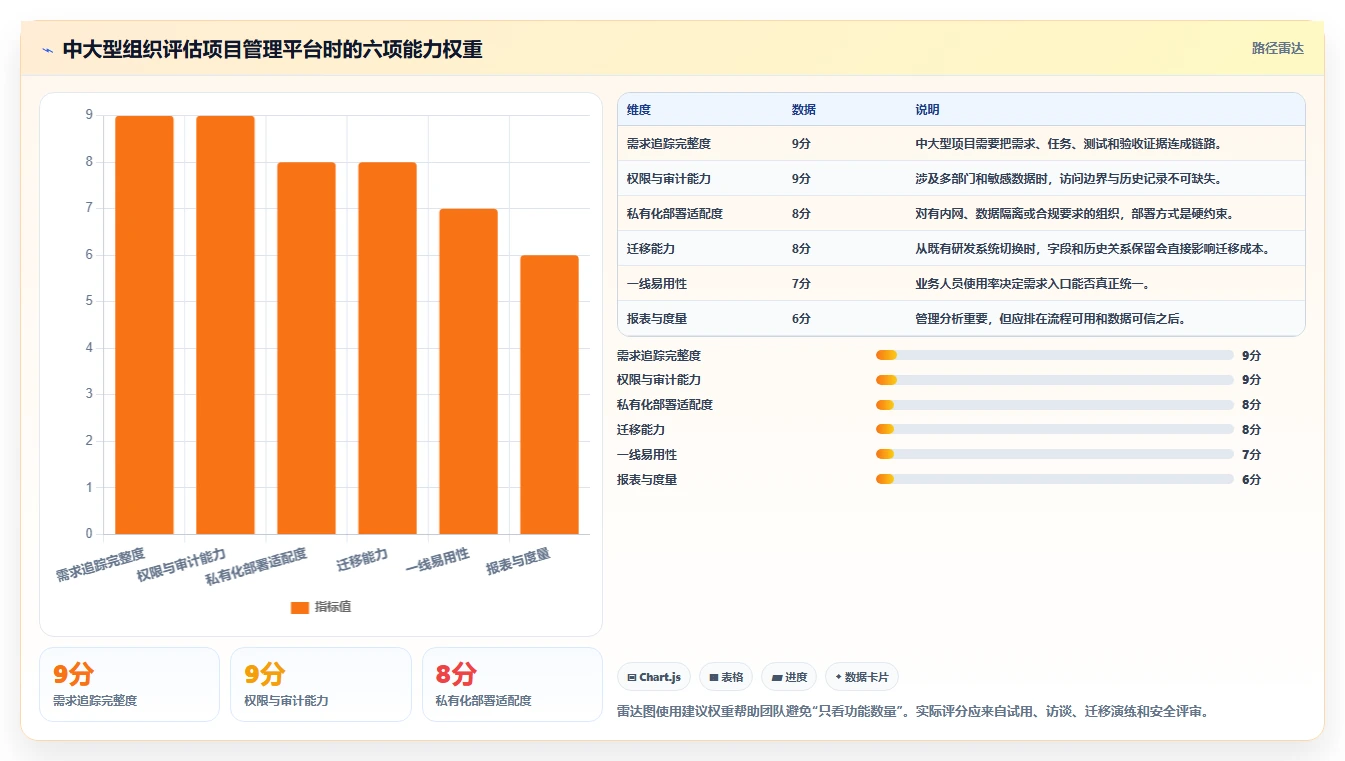Click the 一线易用性 x-axis label
The image size is (1345, 761).
438,561
